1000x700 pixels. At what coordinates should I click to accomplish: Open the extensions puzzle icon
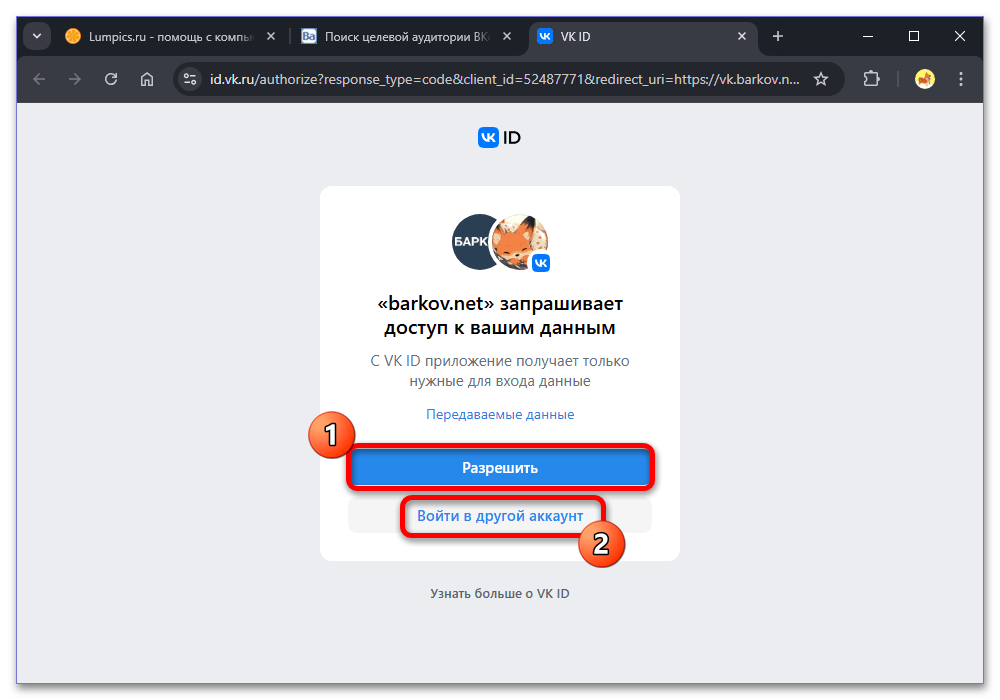click(x=871, y=79)
